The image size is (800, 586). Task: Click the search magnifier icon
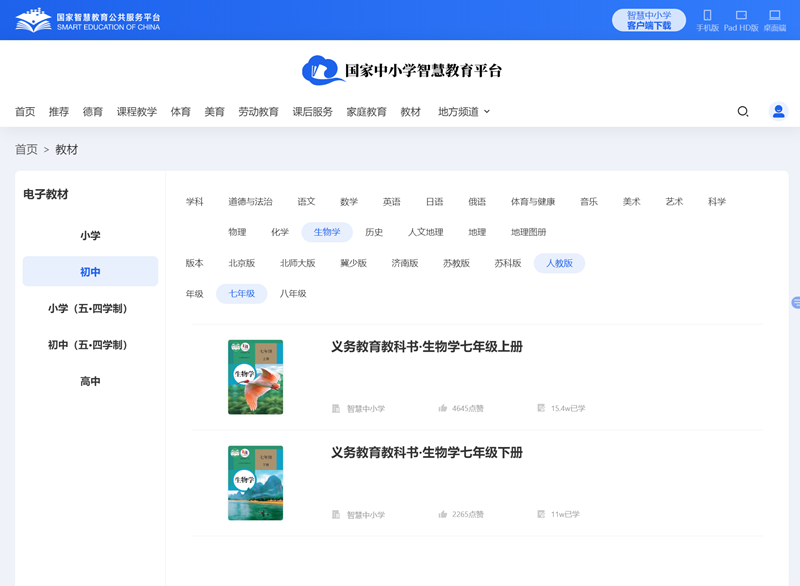pyautogui.click(x=743, y=111)
